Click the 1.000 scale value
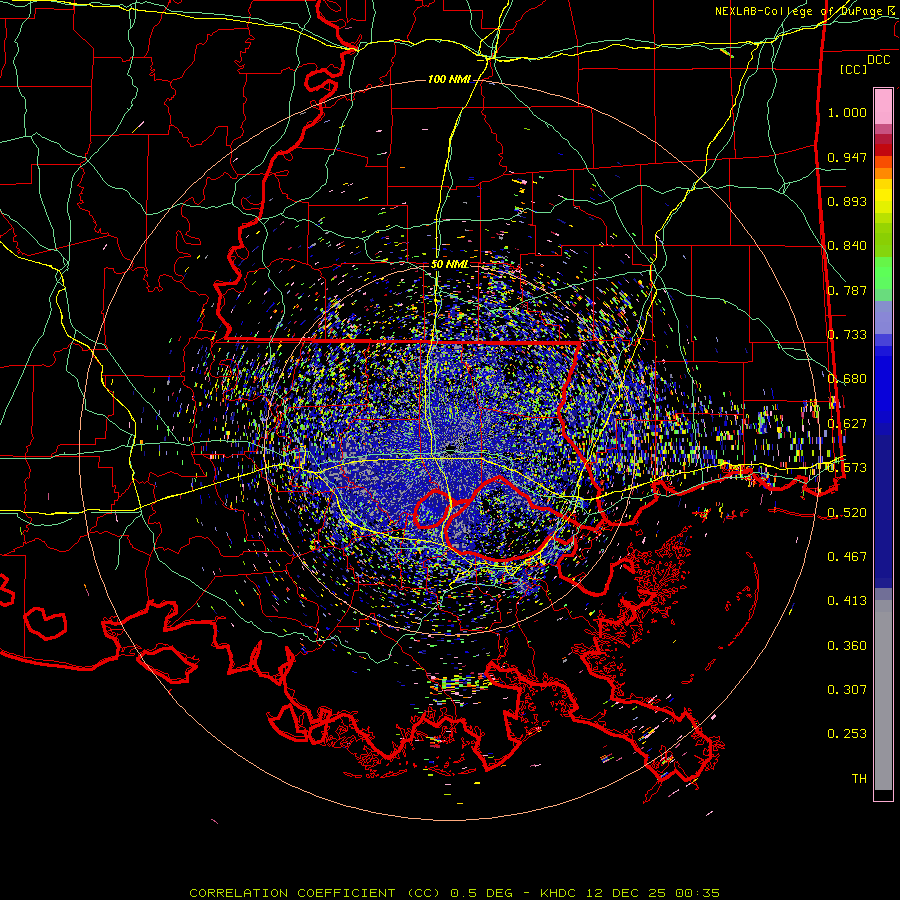The image size is (900, 900). (847, 112)
